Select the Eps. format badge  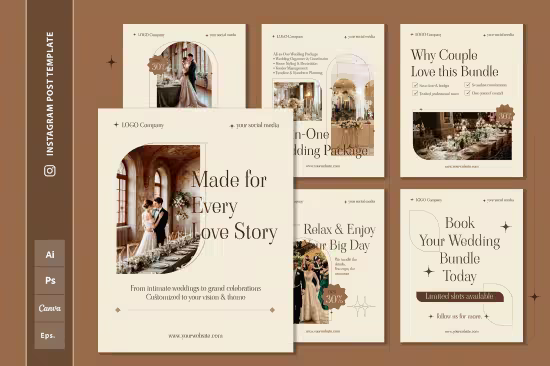point(50,336)
